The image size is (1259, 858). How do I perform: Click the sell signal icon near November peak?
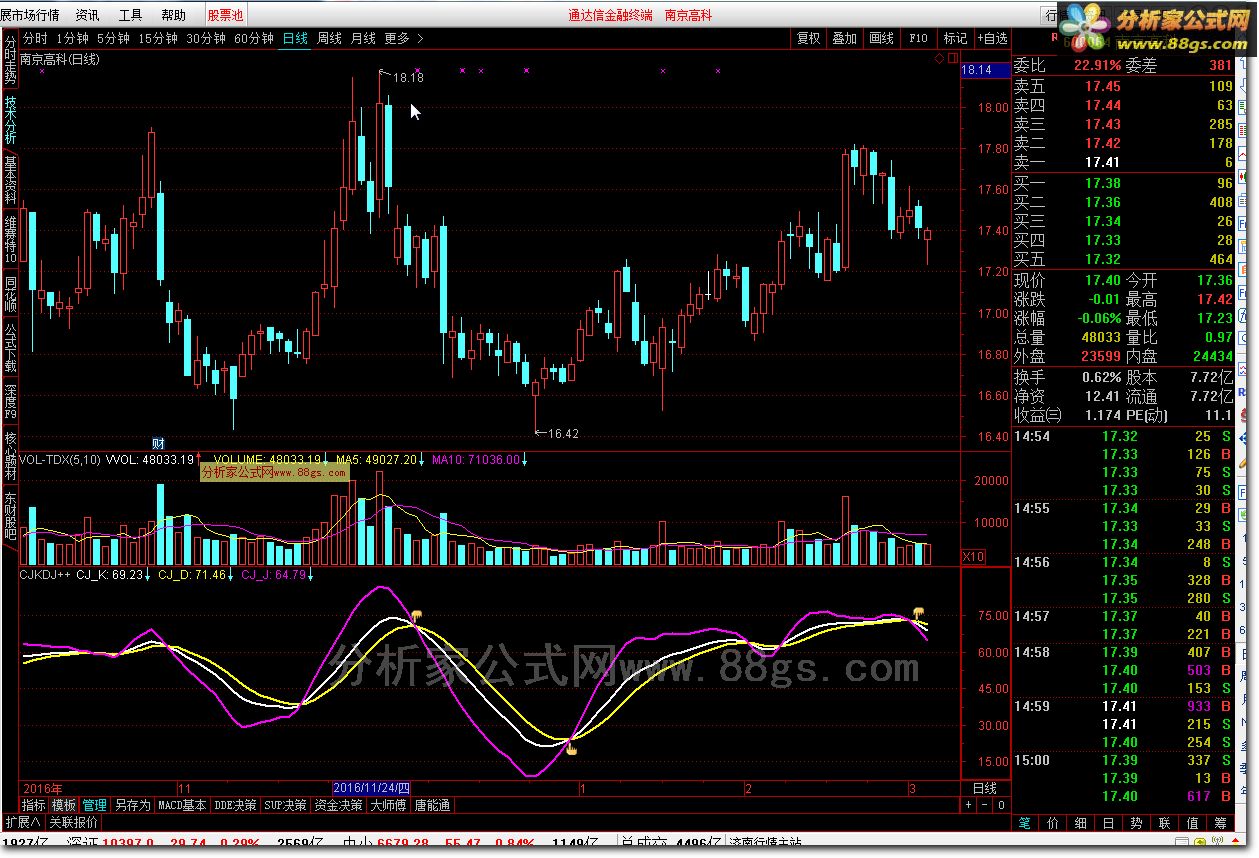pyautogui.click(x=416, y=615)
